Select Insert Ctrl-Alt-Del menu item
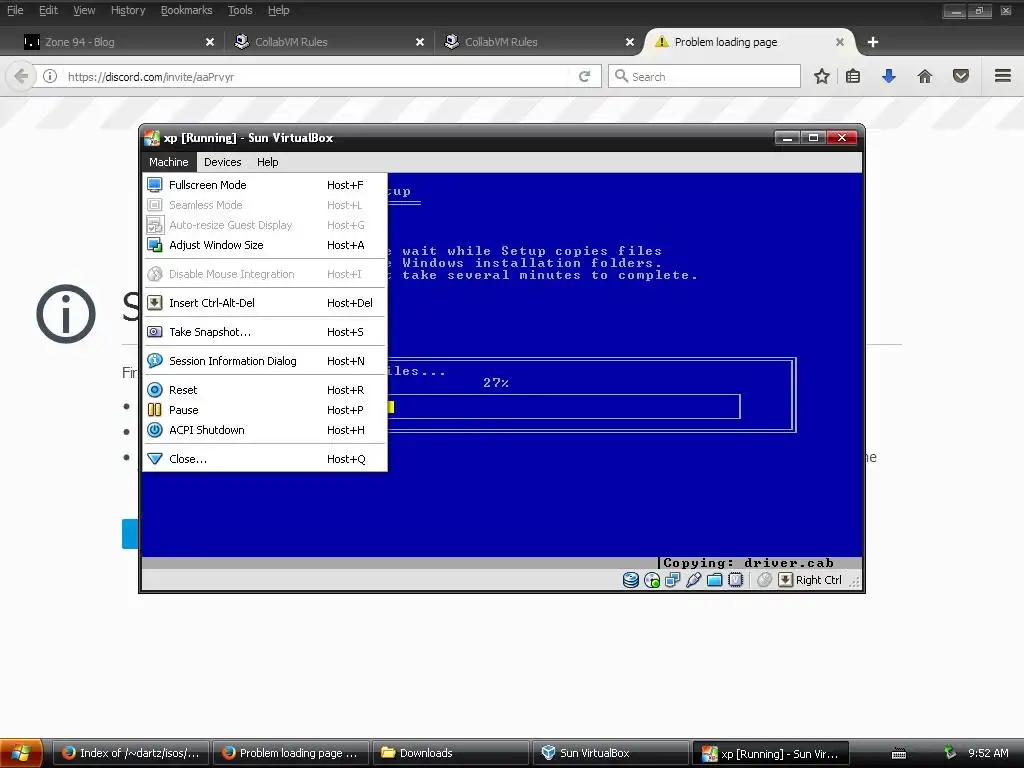 [x=264, y=303]
